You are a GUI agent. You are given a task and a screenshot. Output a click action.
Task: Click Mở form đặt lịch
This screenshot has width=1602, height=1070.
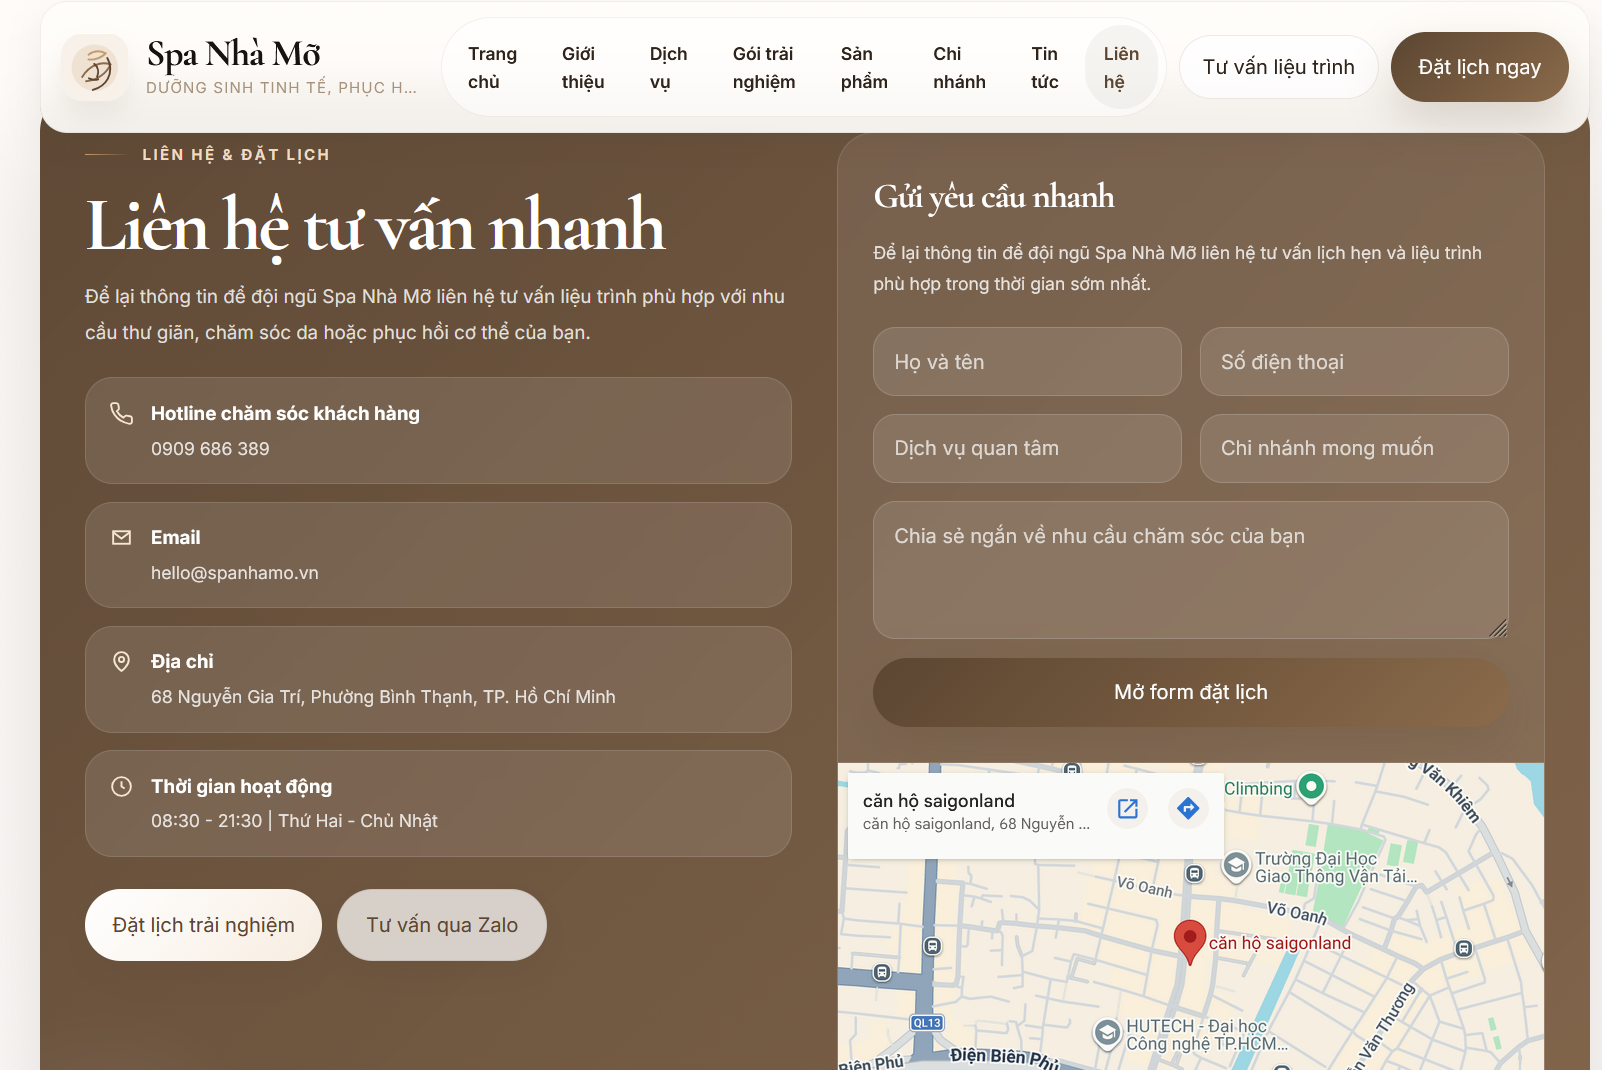click(x=1190, y=692)
